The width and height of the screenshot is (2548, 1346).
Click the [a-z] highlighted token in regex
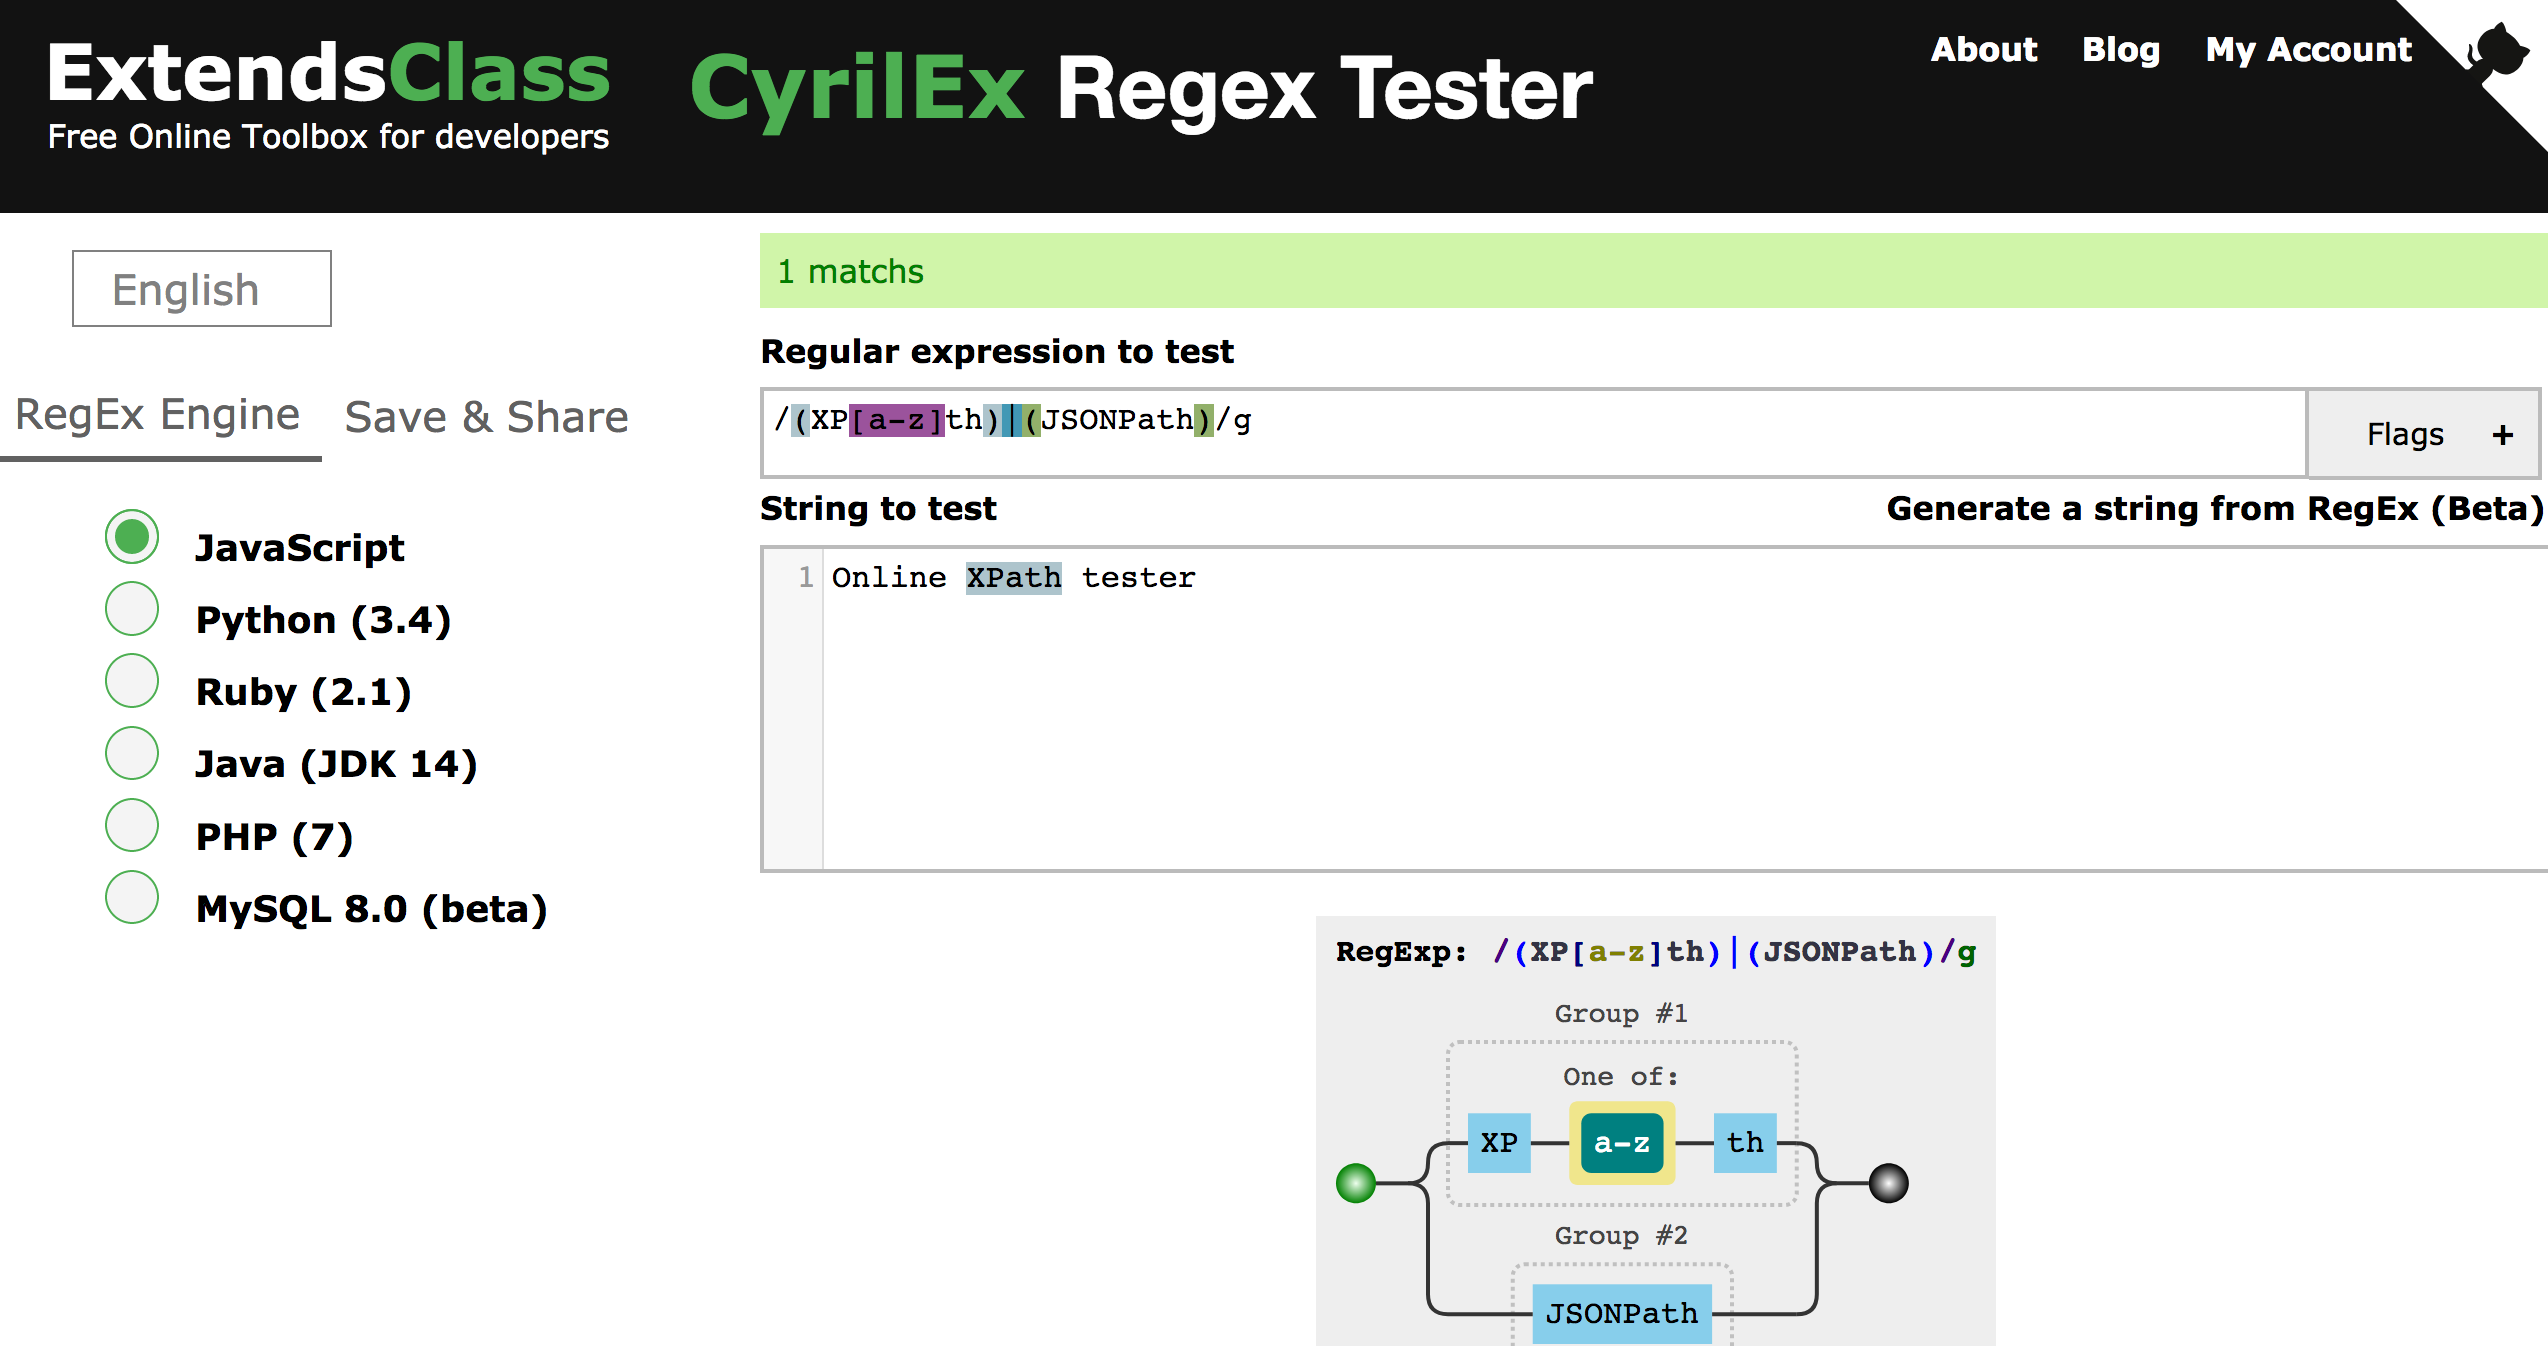(x=897, y=420)
